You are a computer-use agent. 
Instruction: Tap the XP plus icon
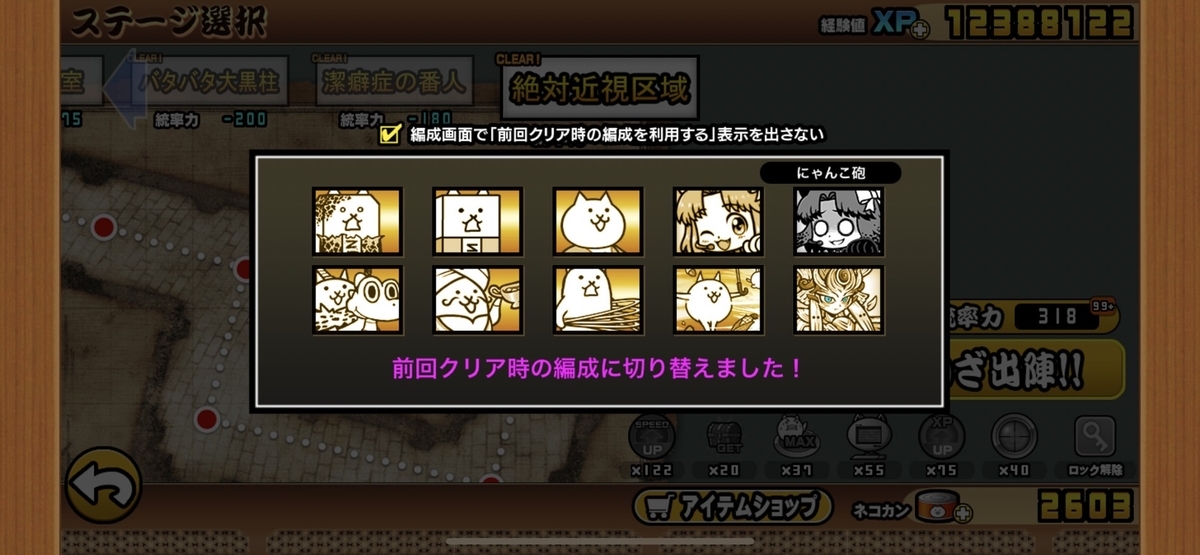(x=920, y=30)
